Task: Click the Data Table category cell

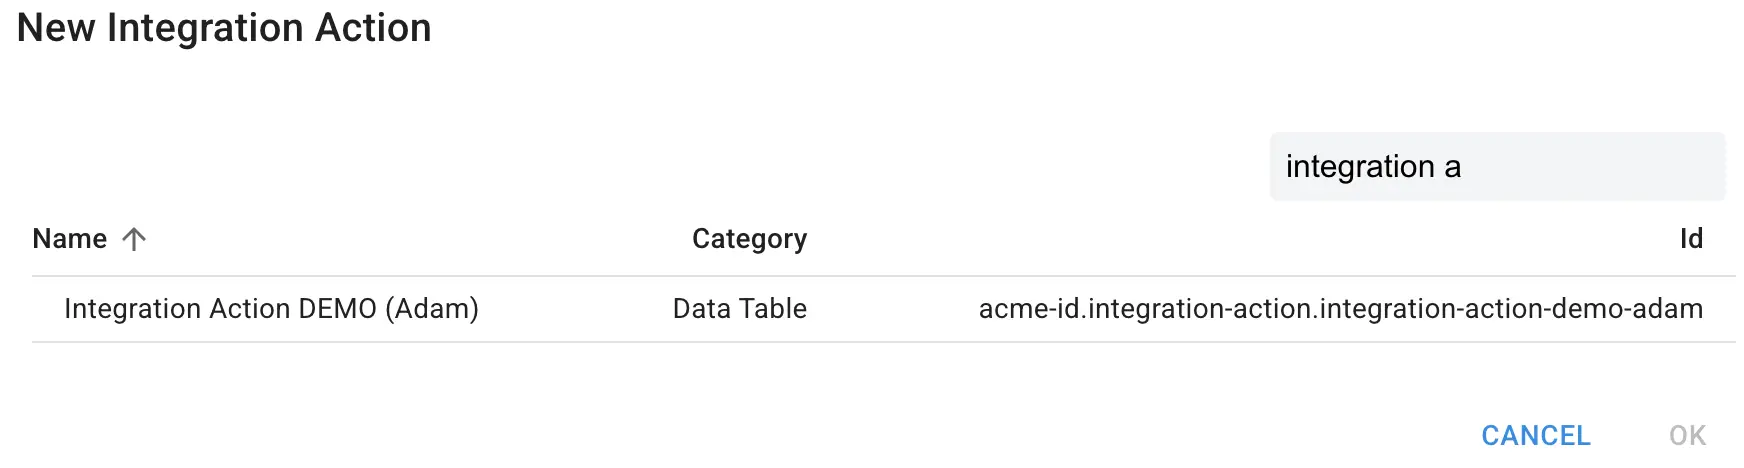Action: (739, 309)
